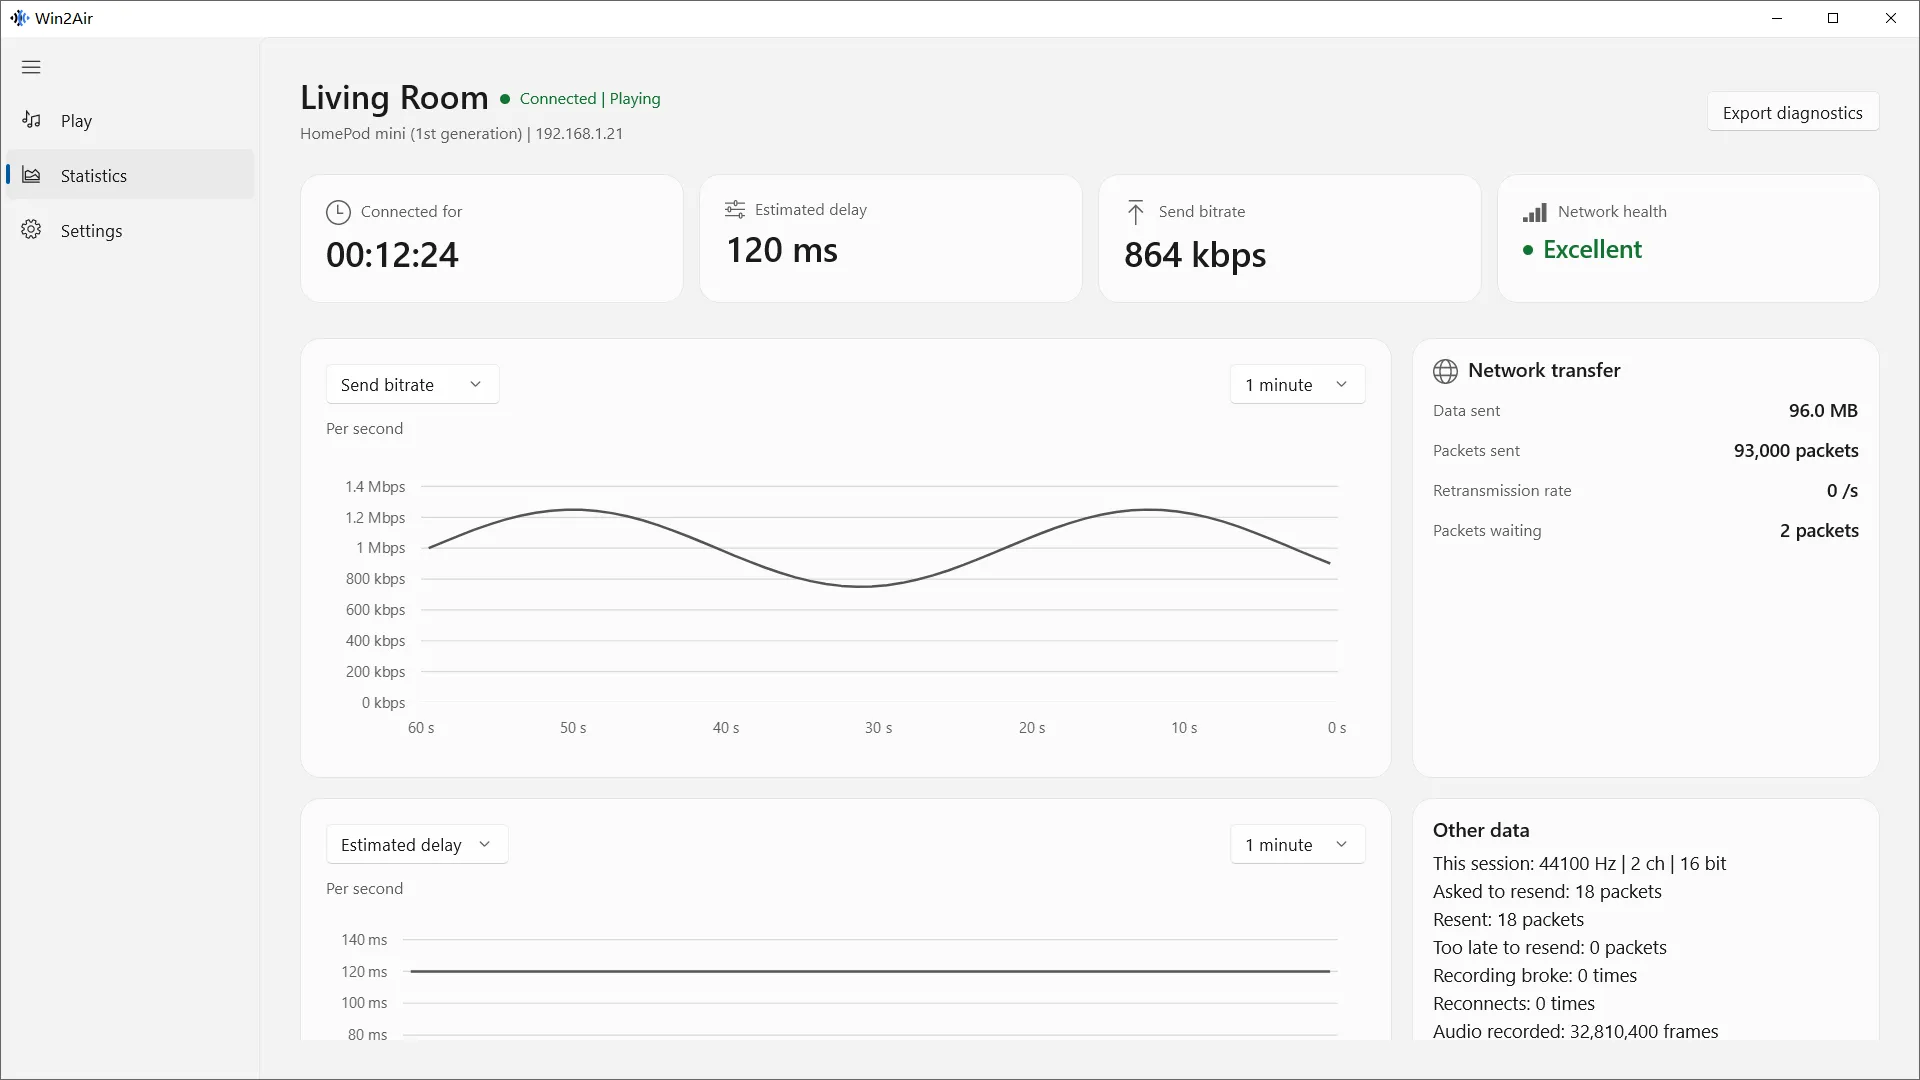Click the Win2Air app logo icon
The width and height of the screenshot is (1920, 1080).
pyautogui.click(x=19, y=18)
